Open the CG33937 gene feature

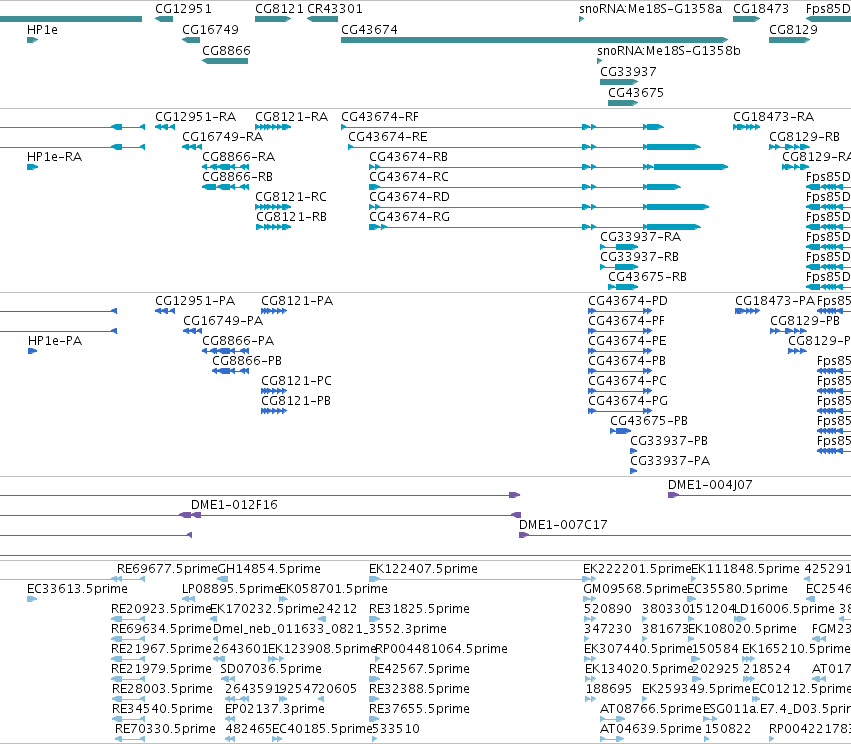point(619,82)
